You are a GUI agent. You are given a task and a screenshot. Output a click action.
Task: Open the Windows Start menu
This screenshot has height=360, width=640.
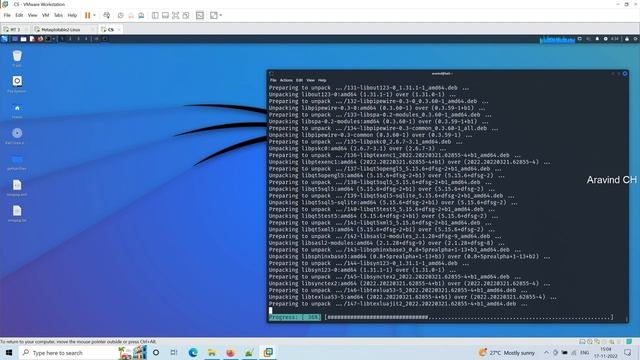pyautogui.click(x=8, y=352)
